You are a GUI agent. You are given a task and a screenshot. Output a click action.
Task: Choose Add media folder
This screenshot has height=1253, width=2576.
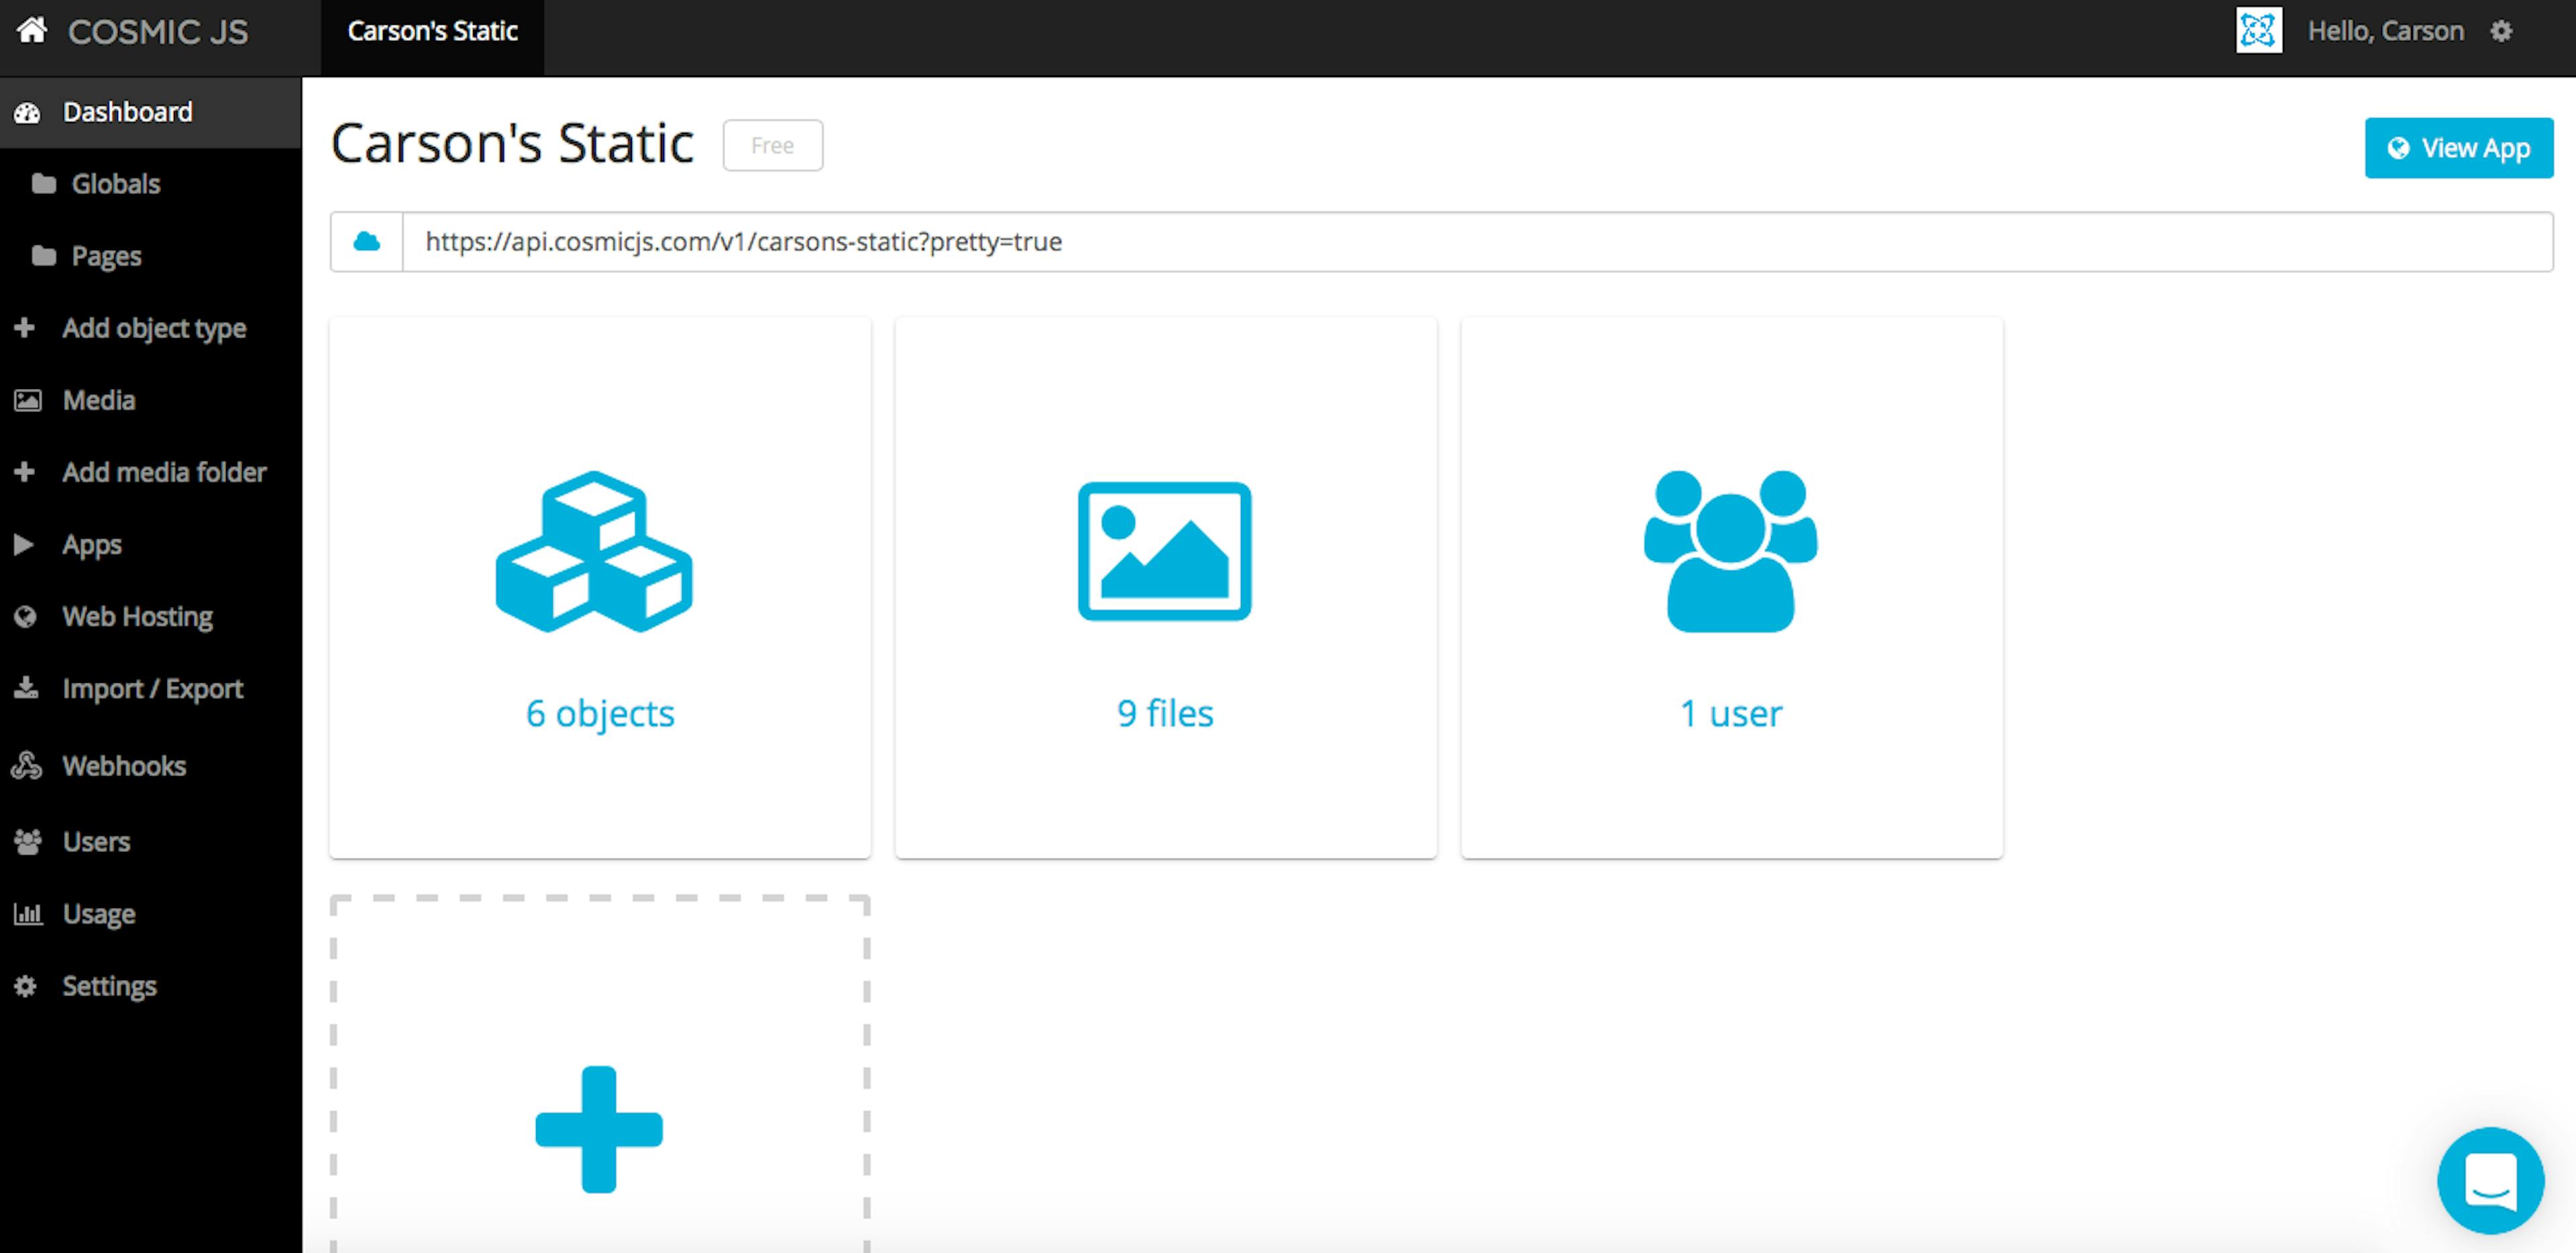pos(164,472)
